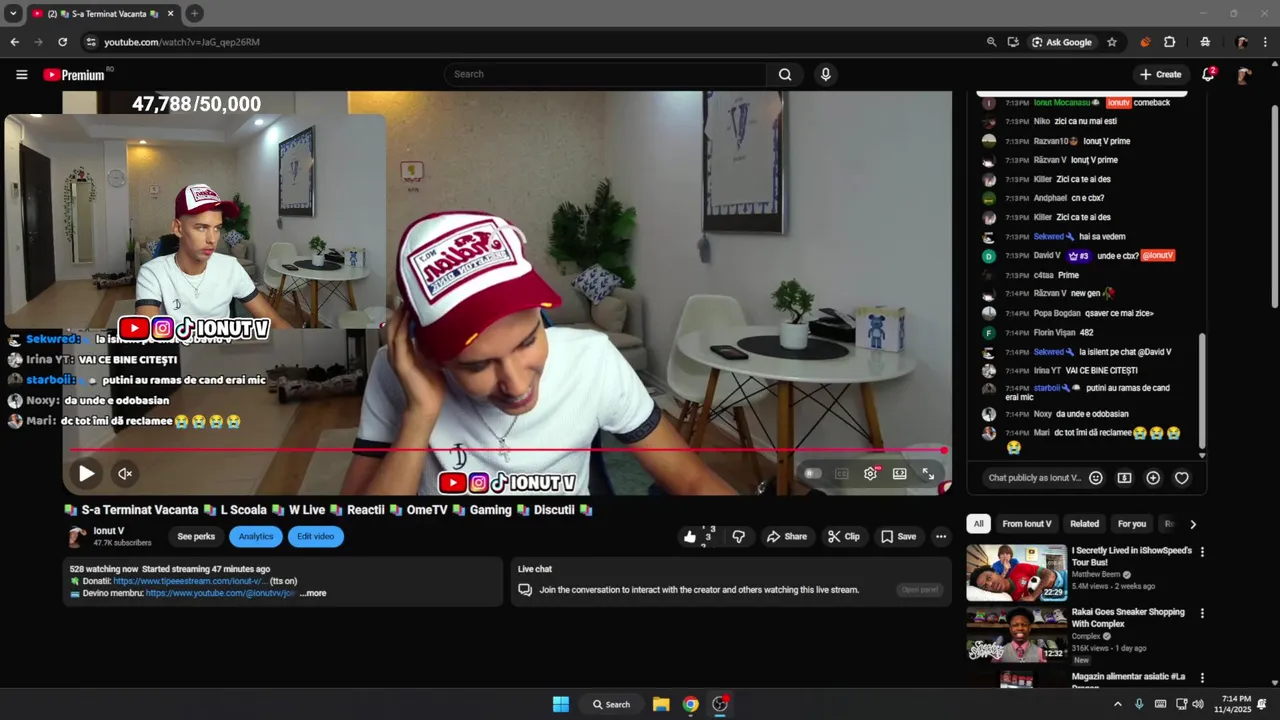Go to YouTube Premium home logo
Screen dimensions: 1280x720
click(x=74, y=75)
